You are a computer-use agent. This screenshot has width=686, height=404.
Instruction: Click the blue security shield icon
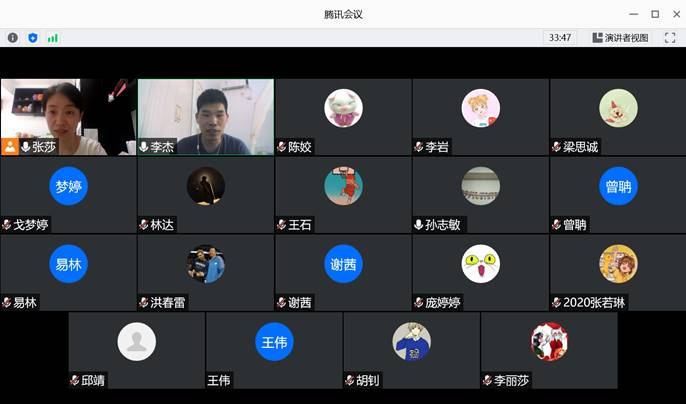tap(32, 38)
